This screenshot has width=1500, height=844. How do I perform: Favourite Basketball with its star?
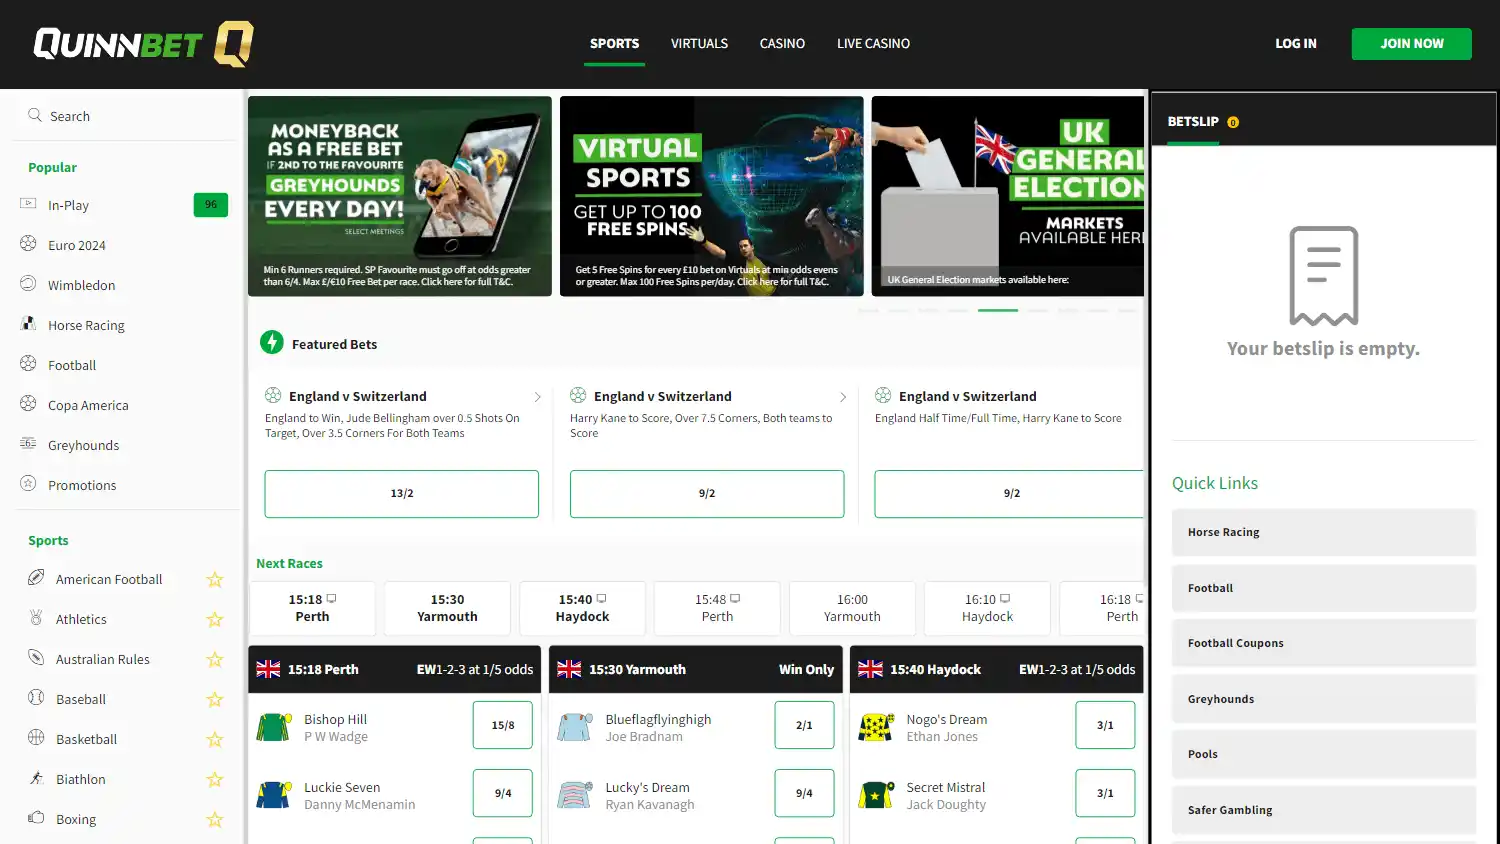[214, 739]
